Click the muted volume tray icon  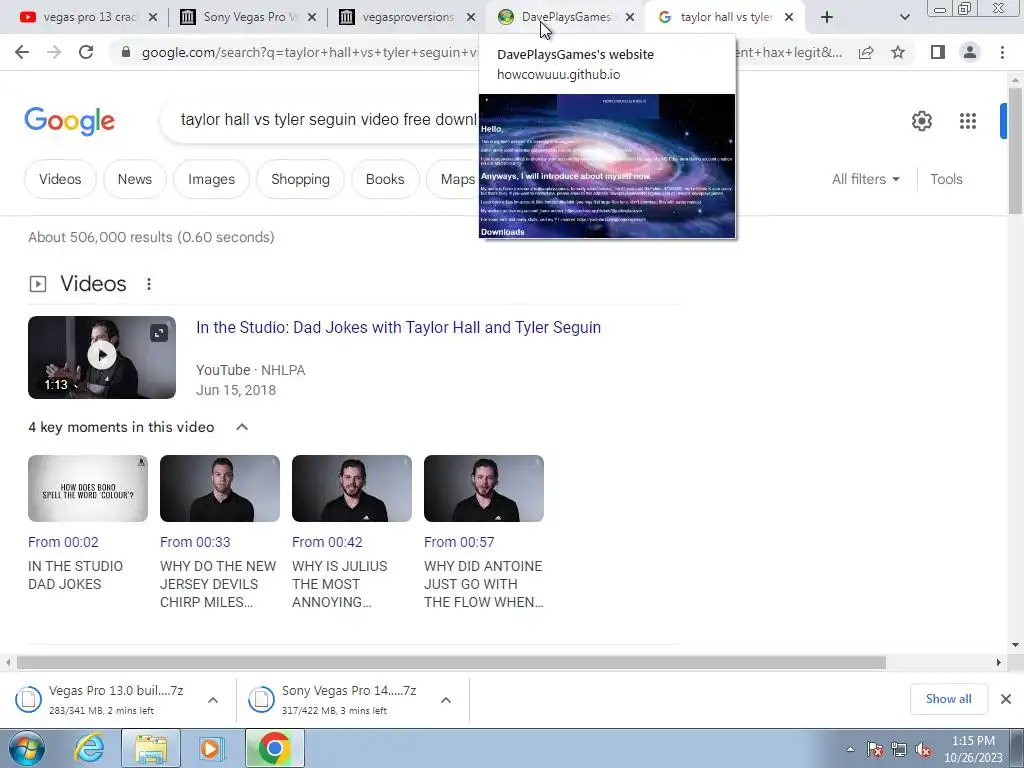click(923, 750)
